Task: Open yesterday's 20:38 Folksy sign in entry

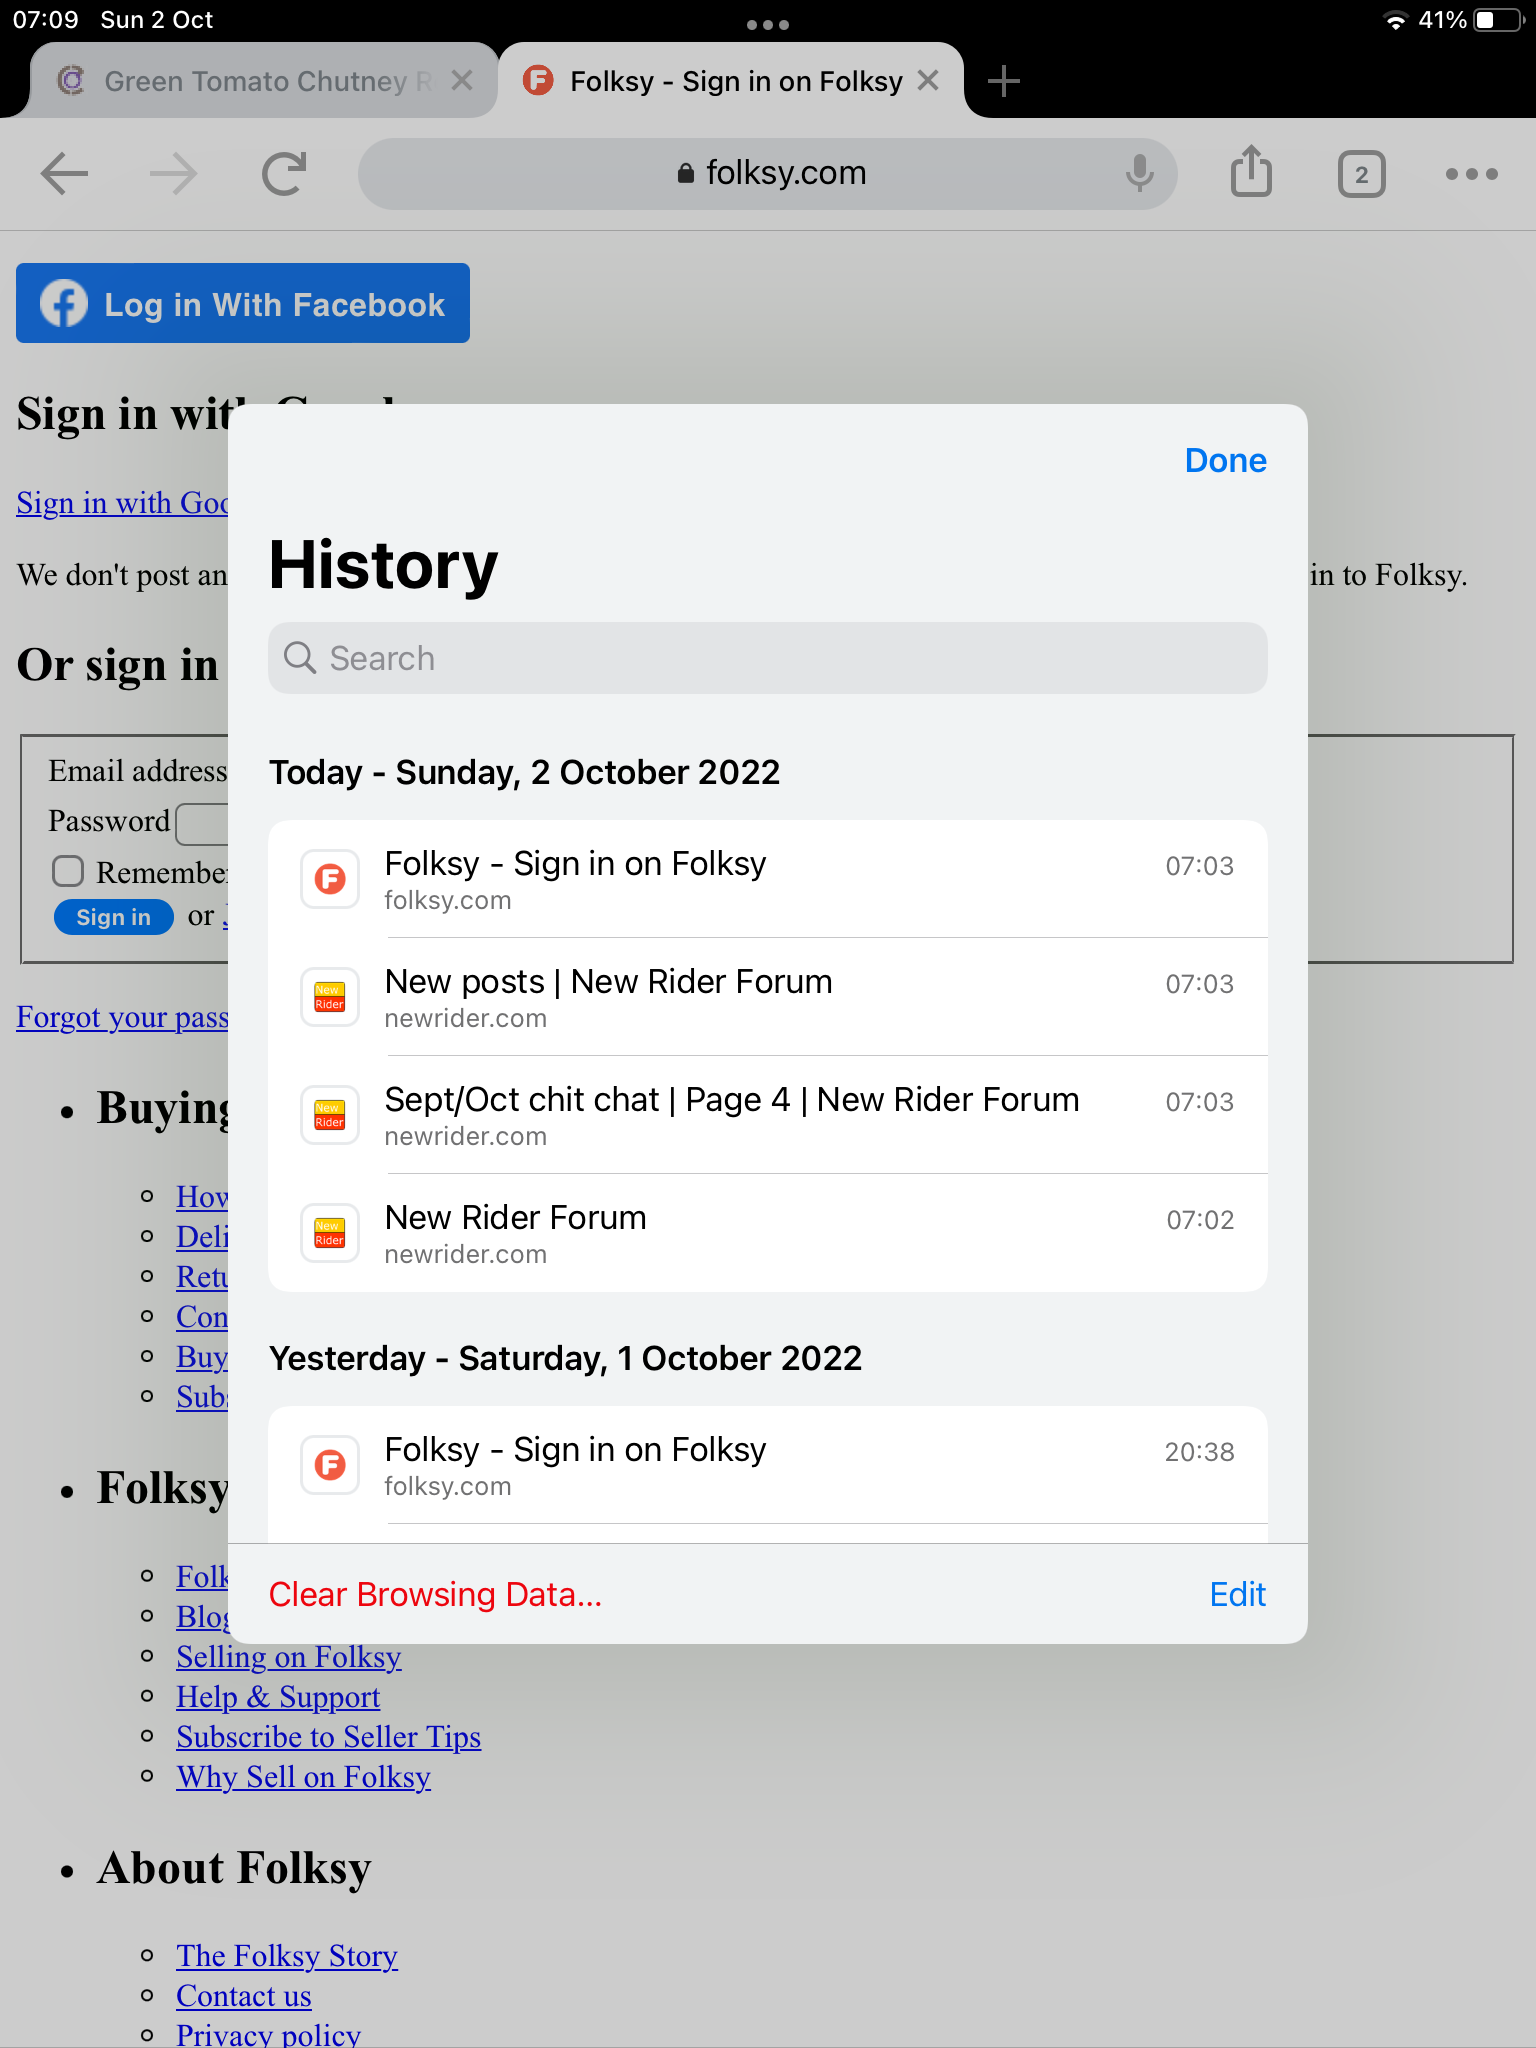Action: 768,1465
